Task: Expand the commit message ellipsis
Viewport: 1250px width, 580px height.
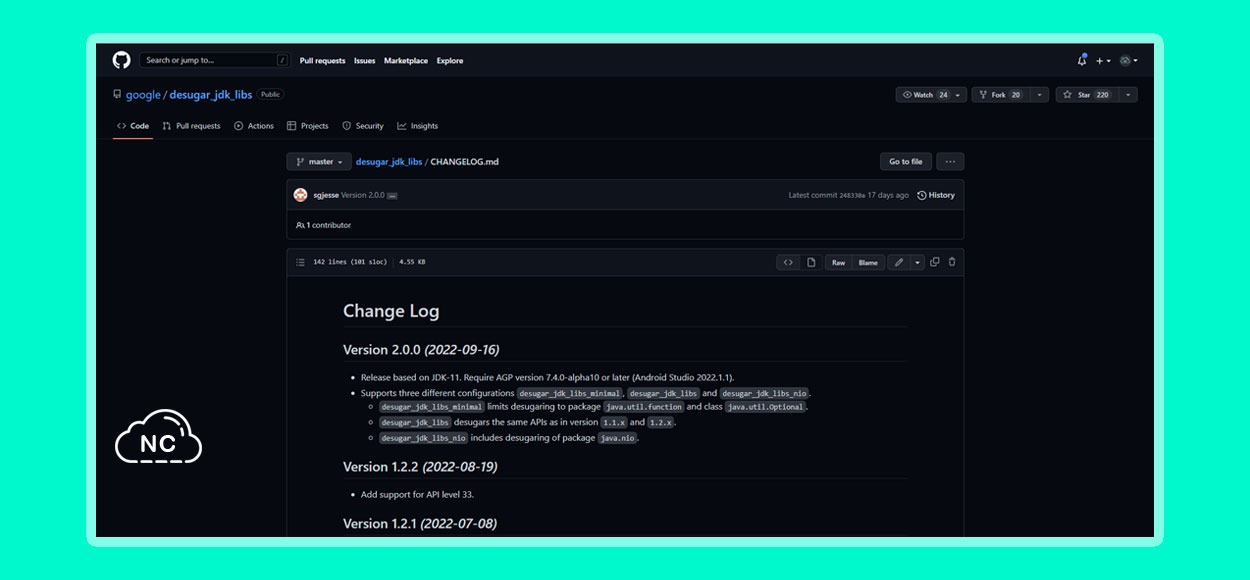Action: coord(393,196)
